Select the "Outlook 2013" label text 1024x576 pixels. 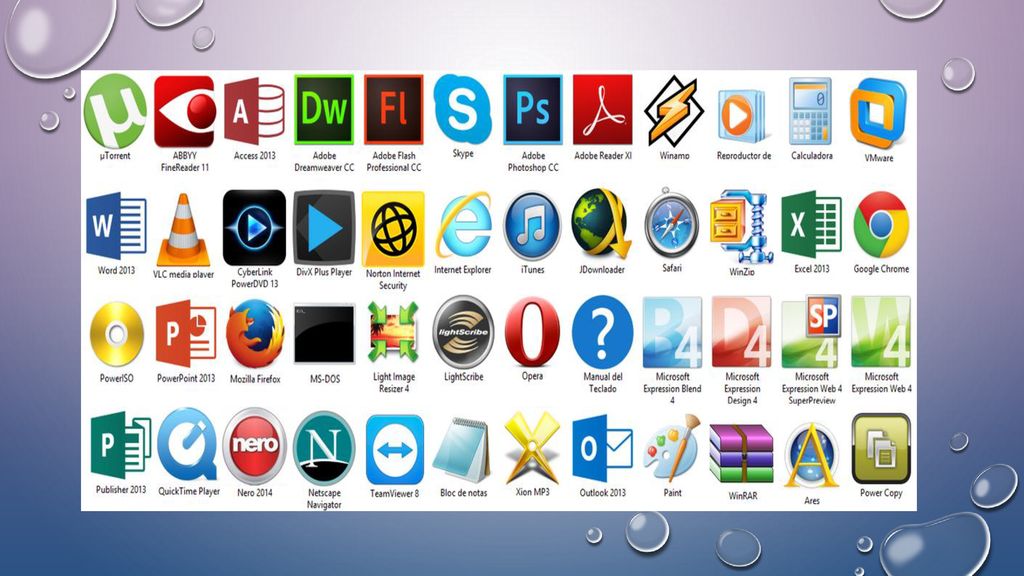pos(602,492)
